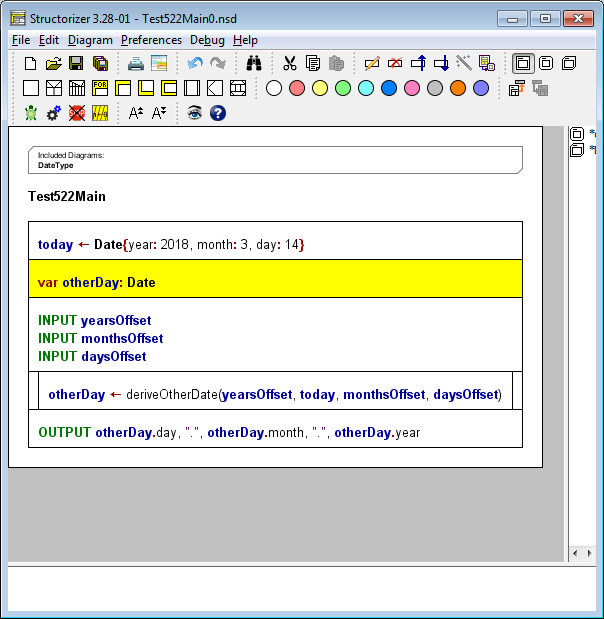Apply the yellow color swatch

[x=320, y=88]
